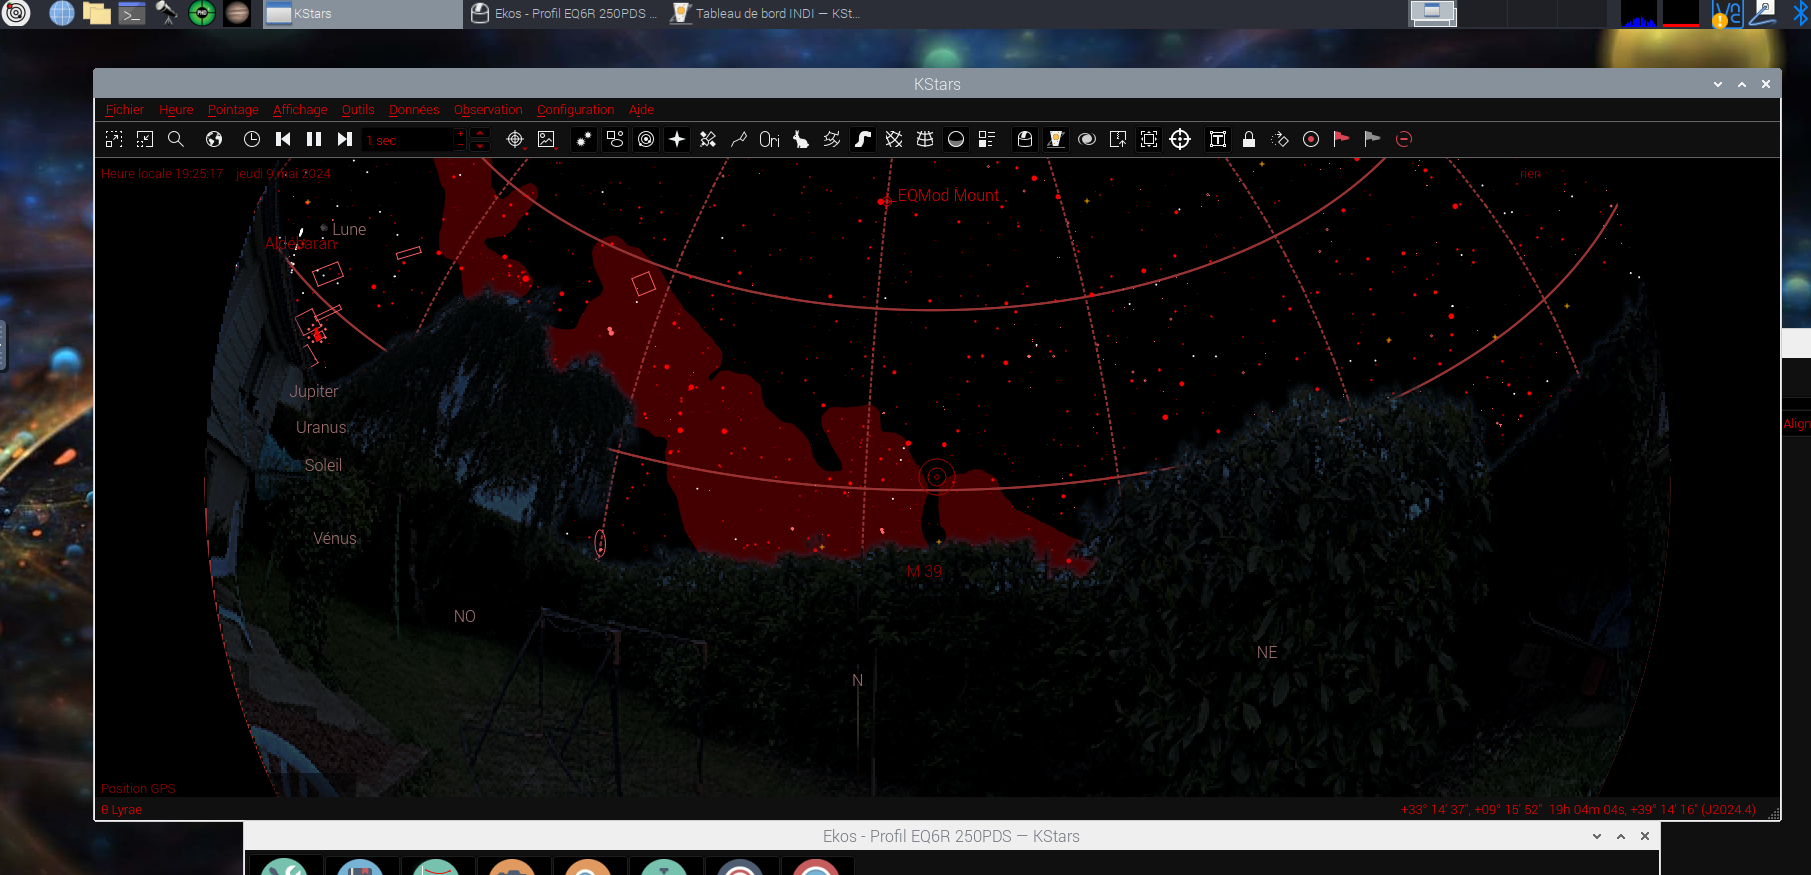The width and height of the screenshot is (1811, 875).
Task: Click the up arrow beside the time step
Action: pos(480,134)
